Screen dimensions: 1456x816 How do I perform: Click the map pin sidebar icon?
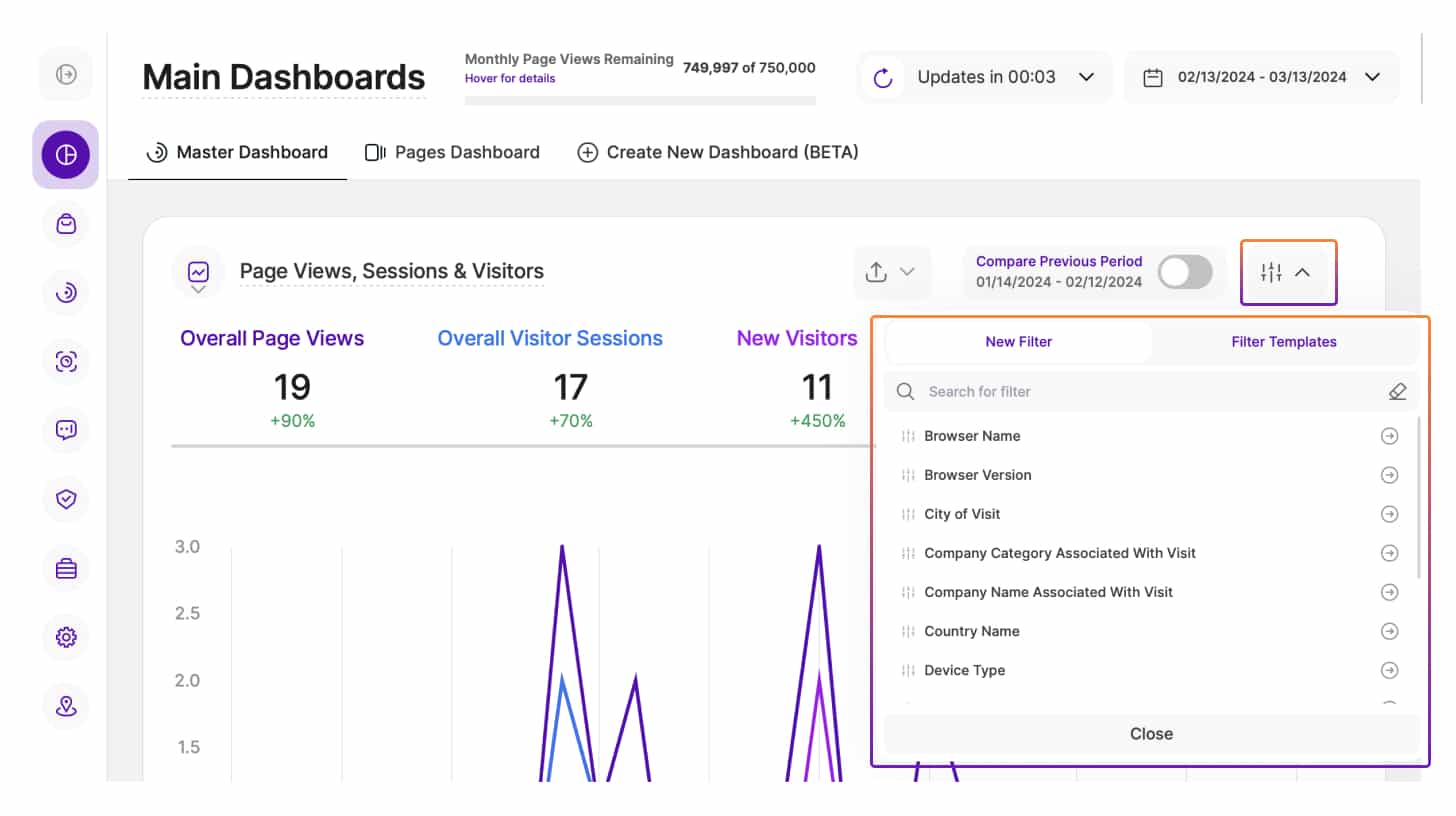(66, 706)
